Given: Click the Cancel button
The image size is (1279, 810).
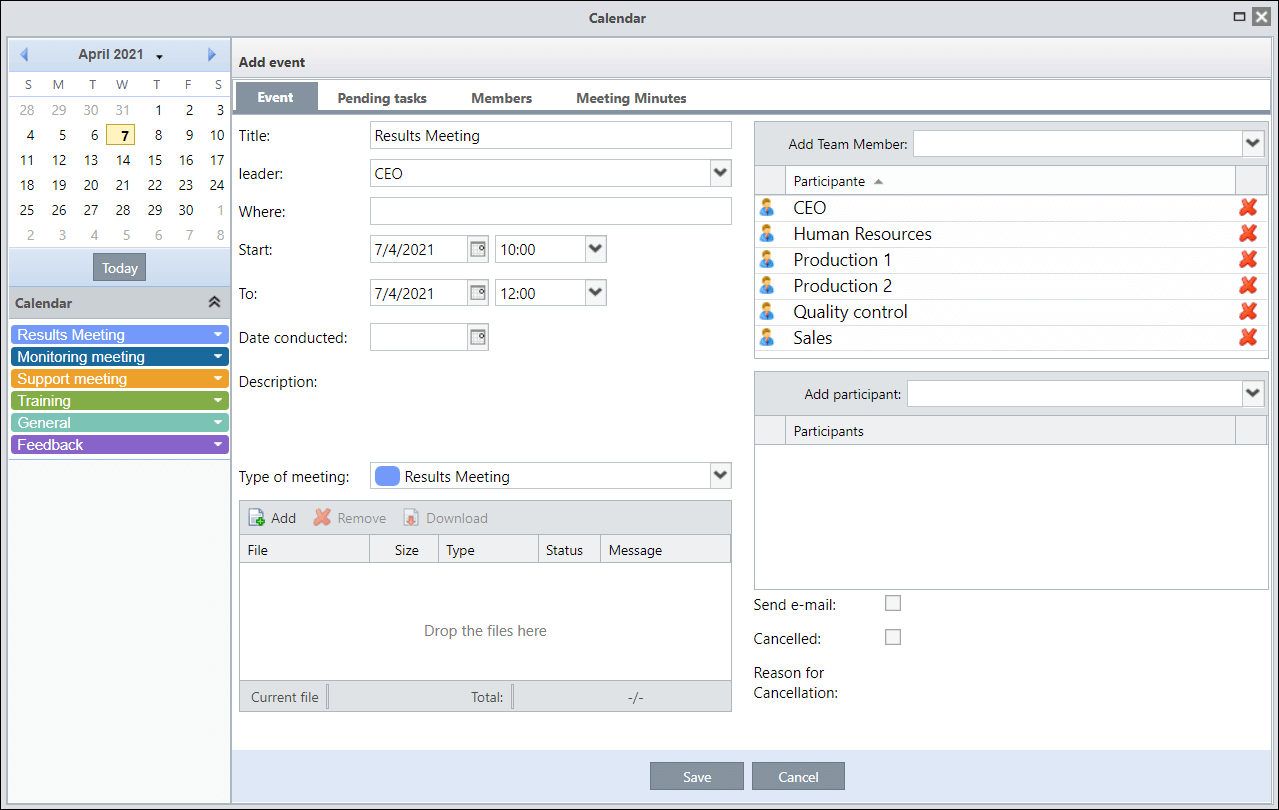Looking at the screenshot, I should tap(798, 777).
